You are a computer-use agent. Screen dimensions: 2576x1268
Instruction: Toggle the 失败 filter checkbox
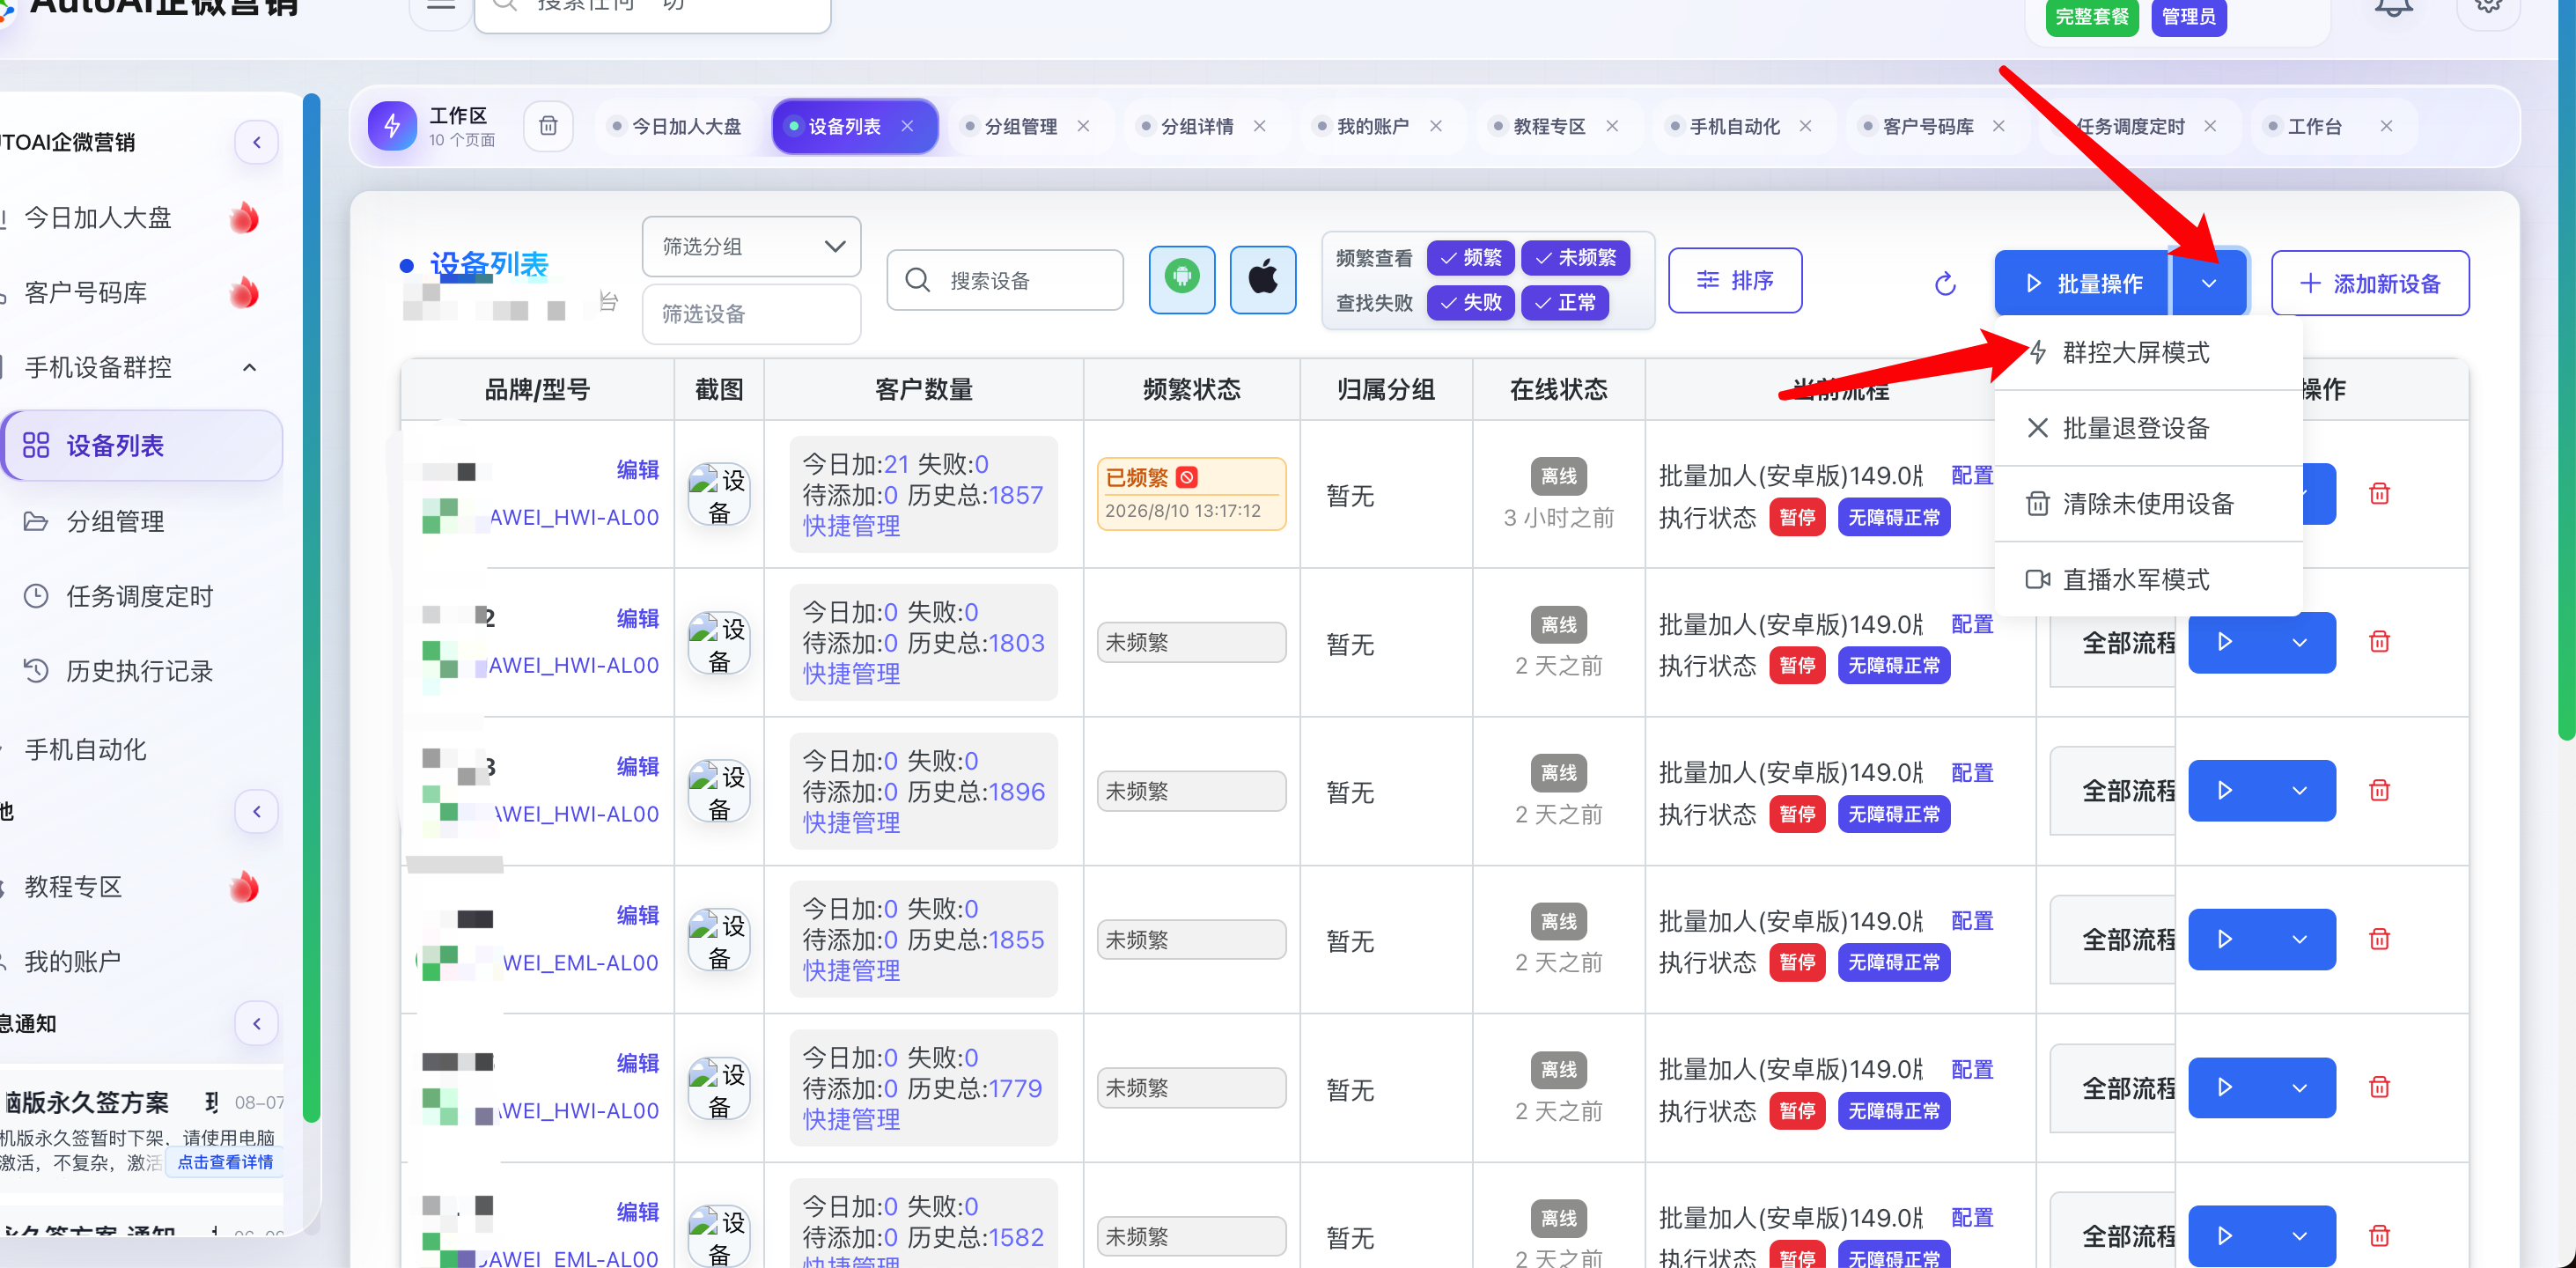point(1470,302)
